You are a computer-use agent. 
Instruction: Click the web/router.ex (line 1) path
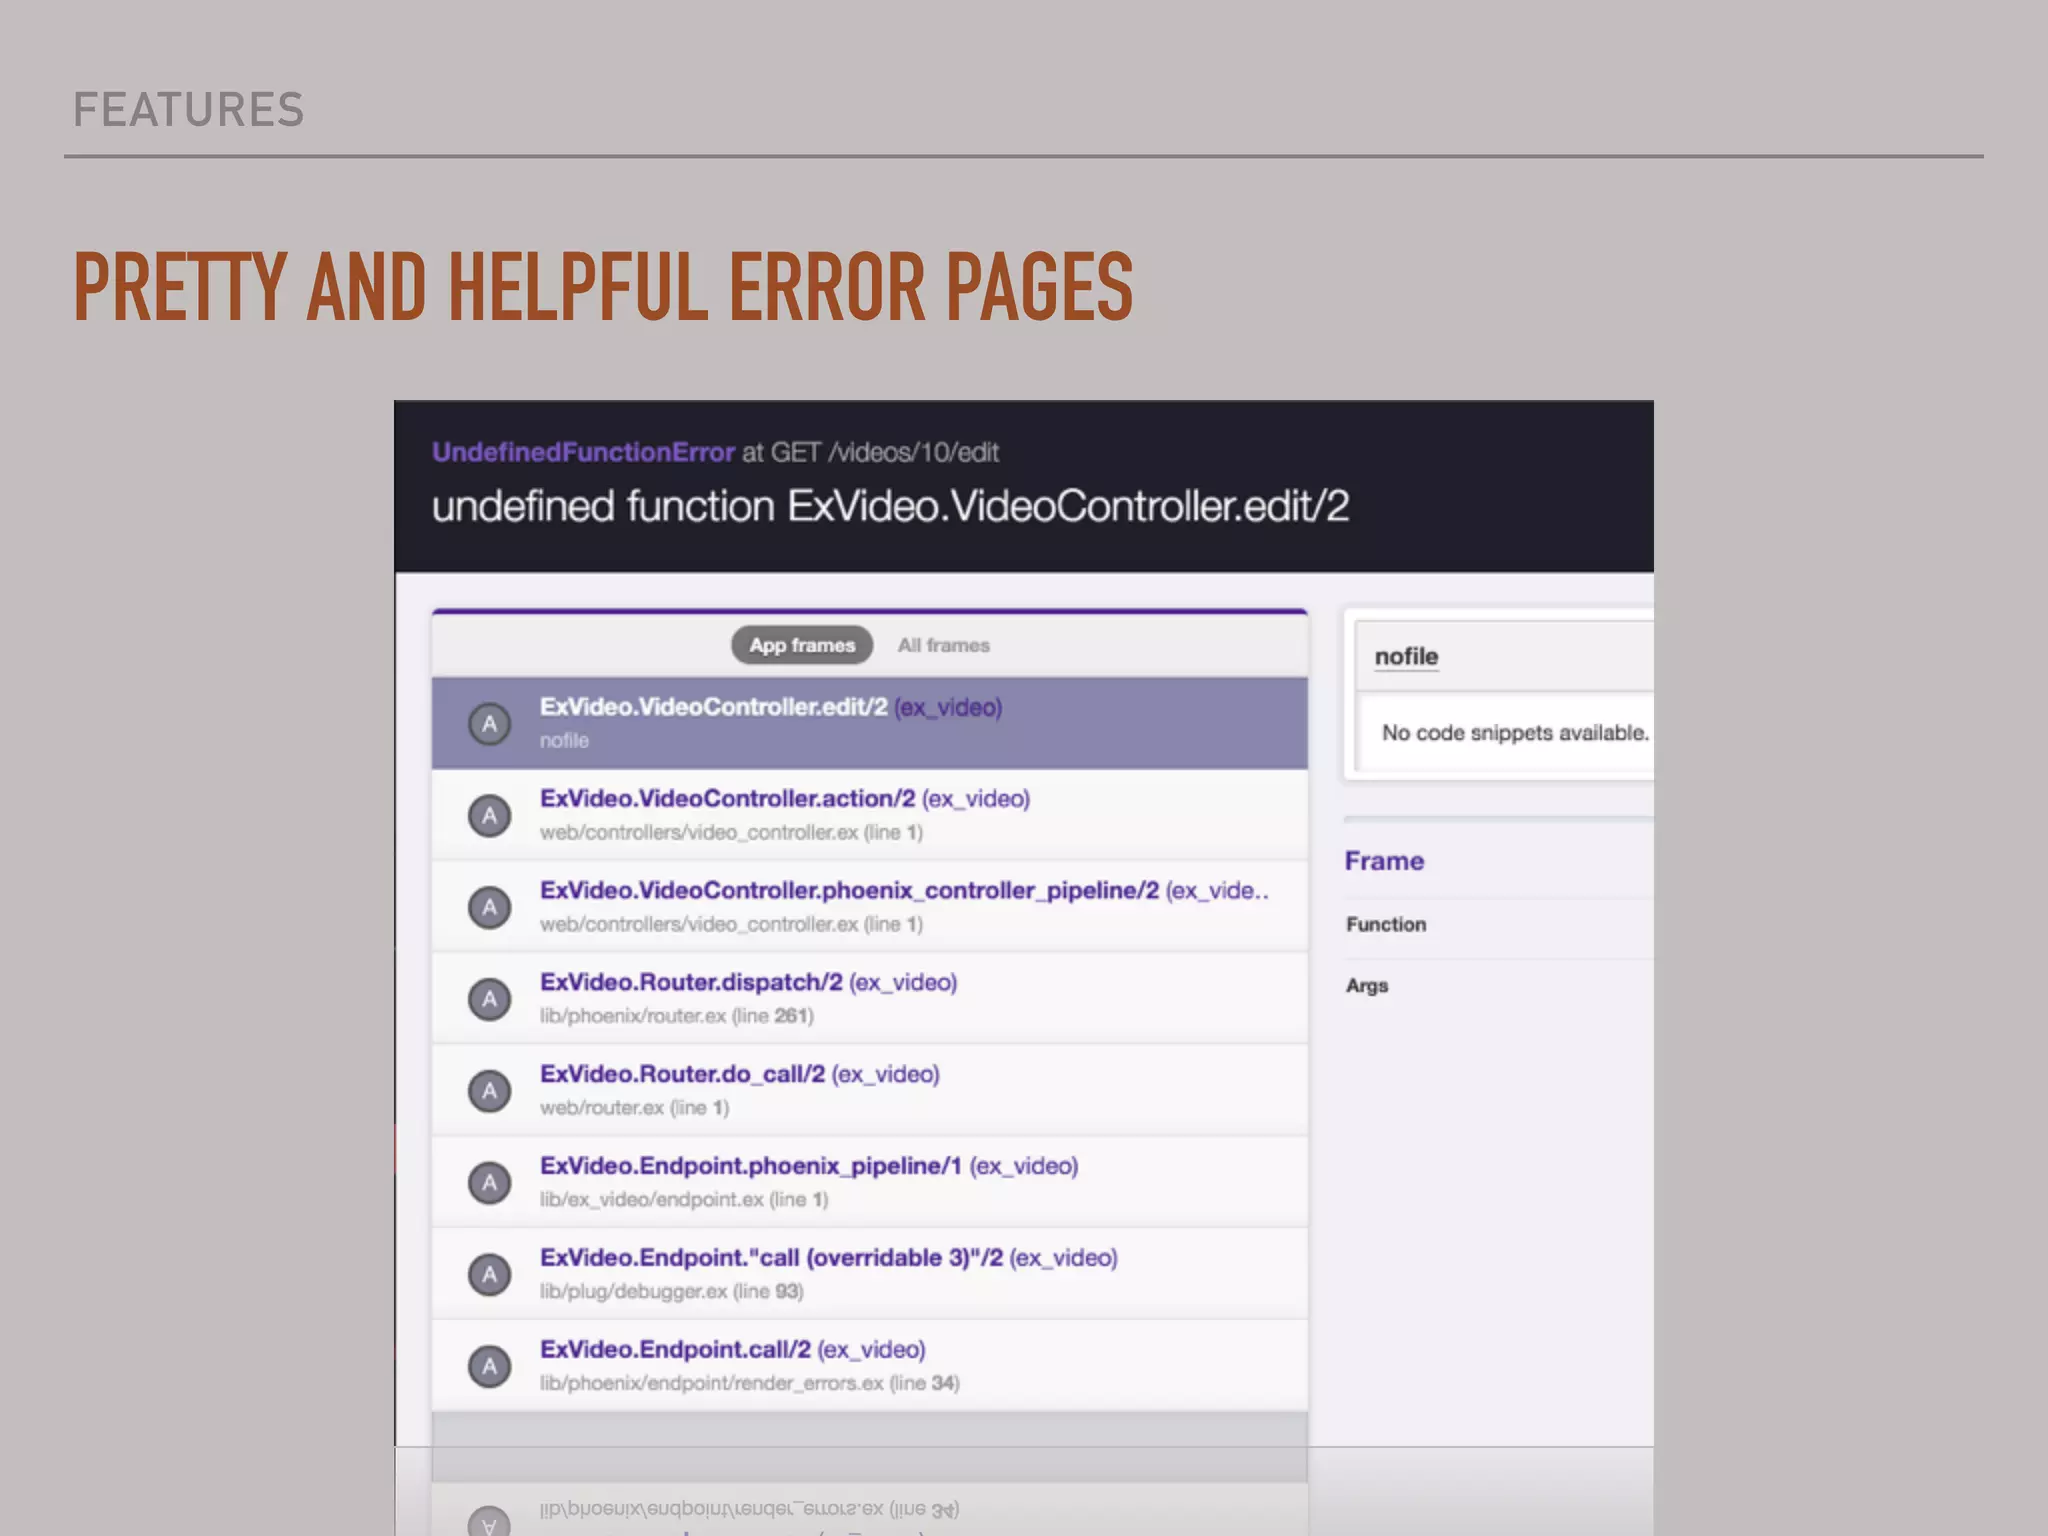point(635,1108)
